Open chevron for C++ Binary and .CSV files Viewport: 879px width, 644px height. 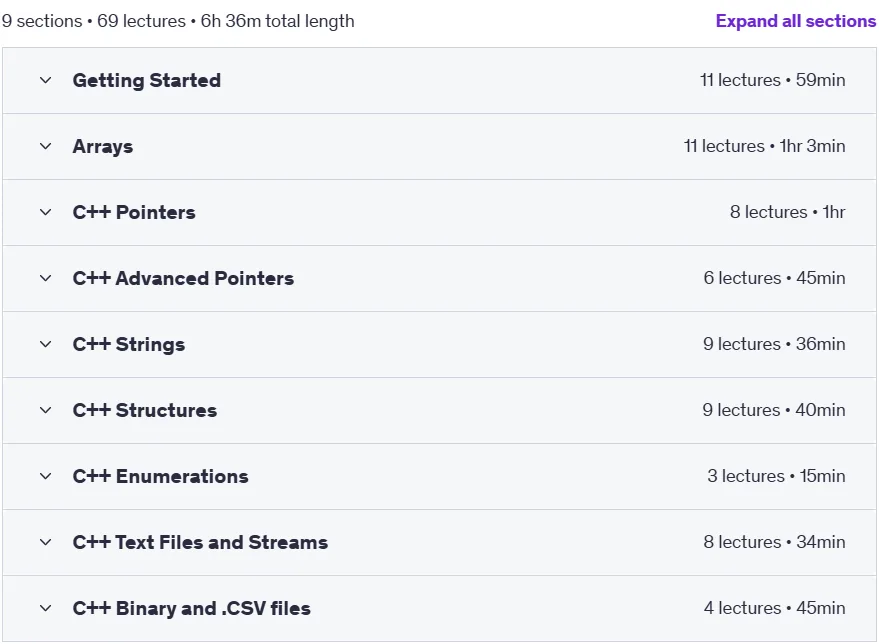45,608
